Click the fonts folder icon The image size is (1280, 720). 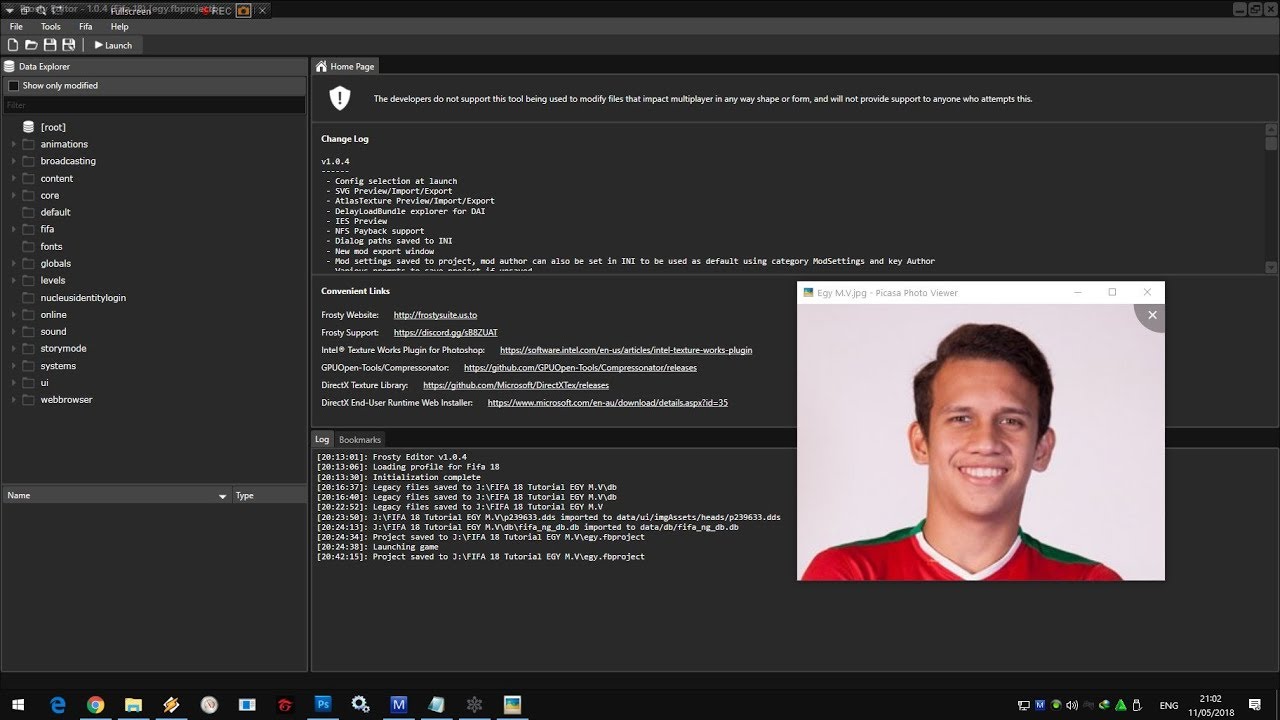[28, 246]
